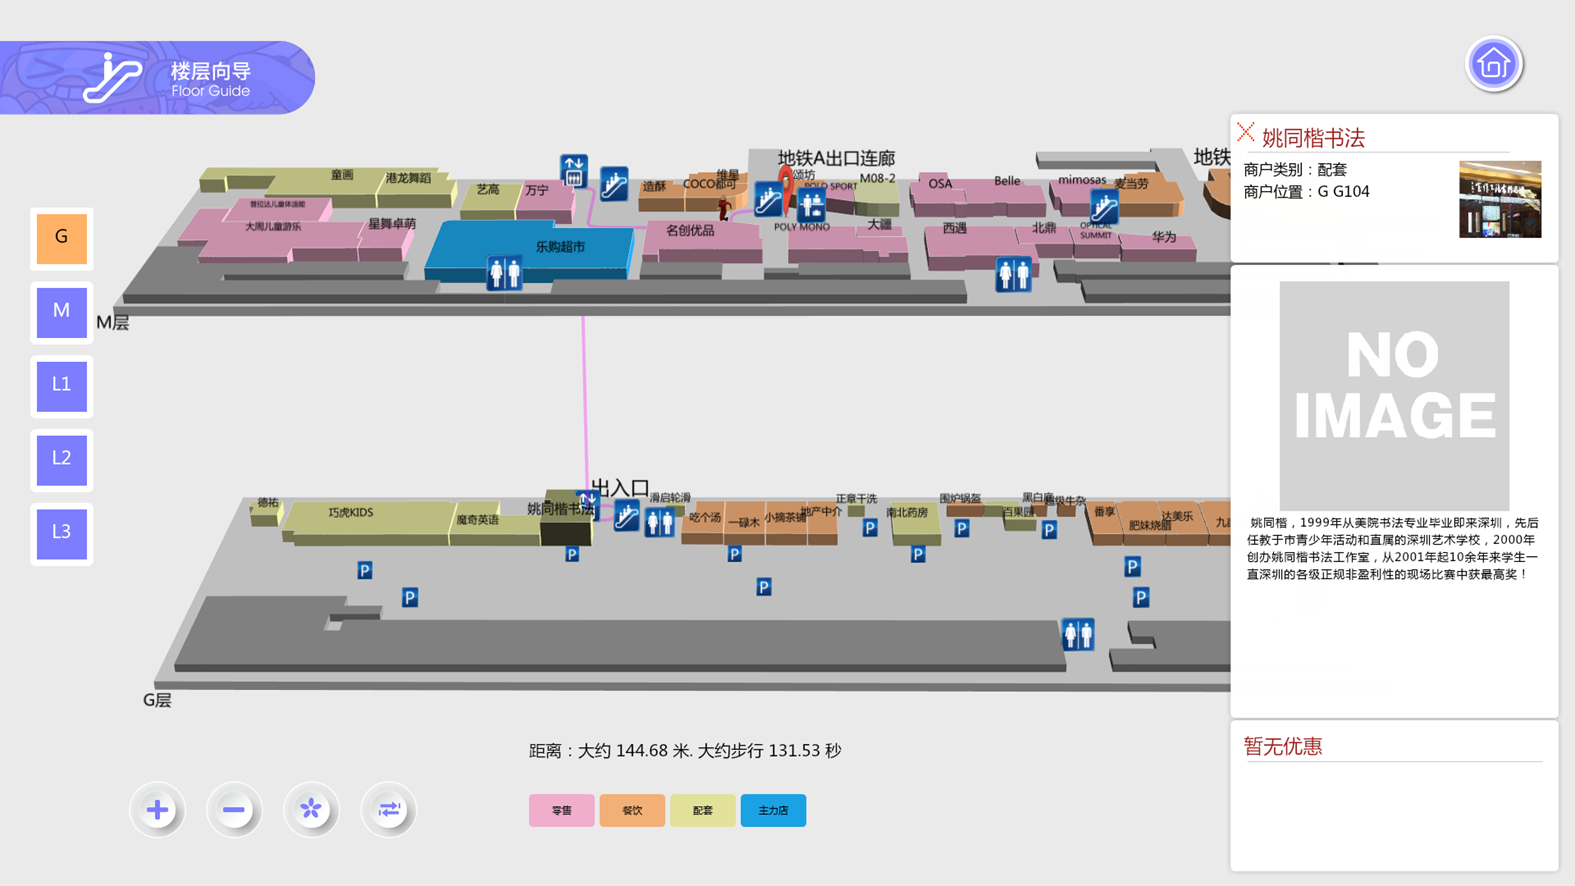
Task: Return to the home screen via house icon
Action: pyautogui.click(x=1493, y=65)
